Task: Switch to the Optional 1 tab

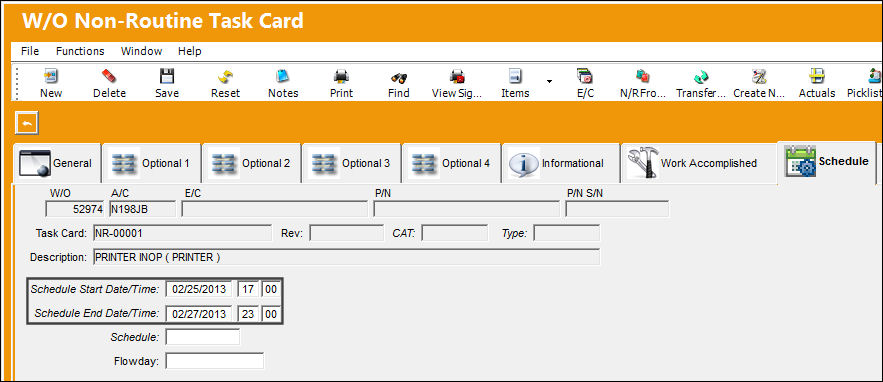Action: [x=151, y=163]
